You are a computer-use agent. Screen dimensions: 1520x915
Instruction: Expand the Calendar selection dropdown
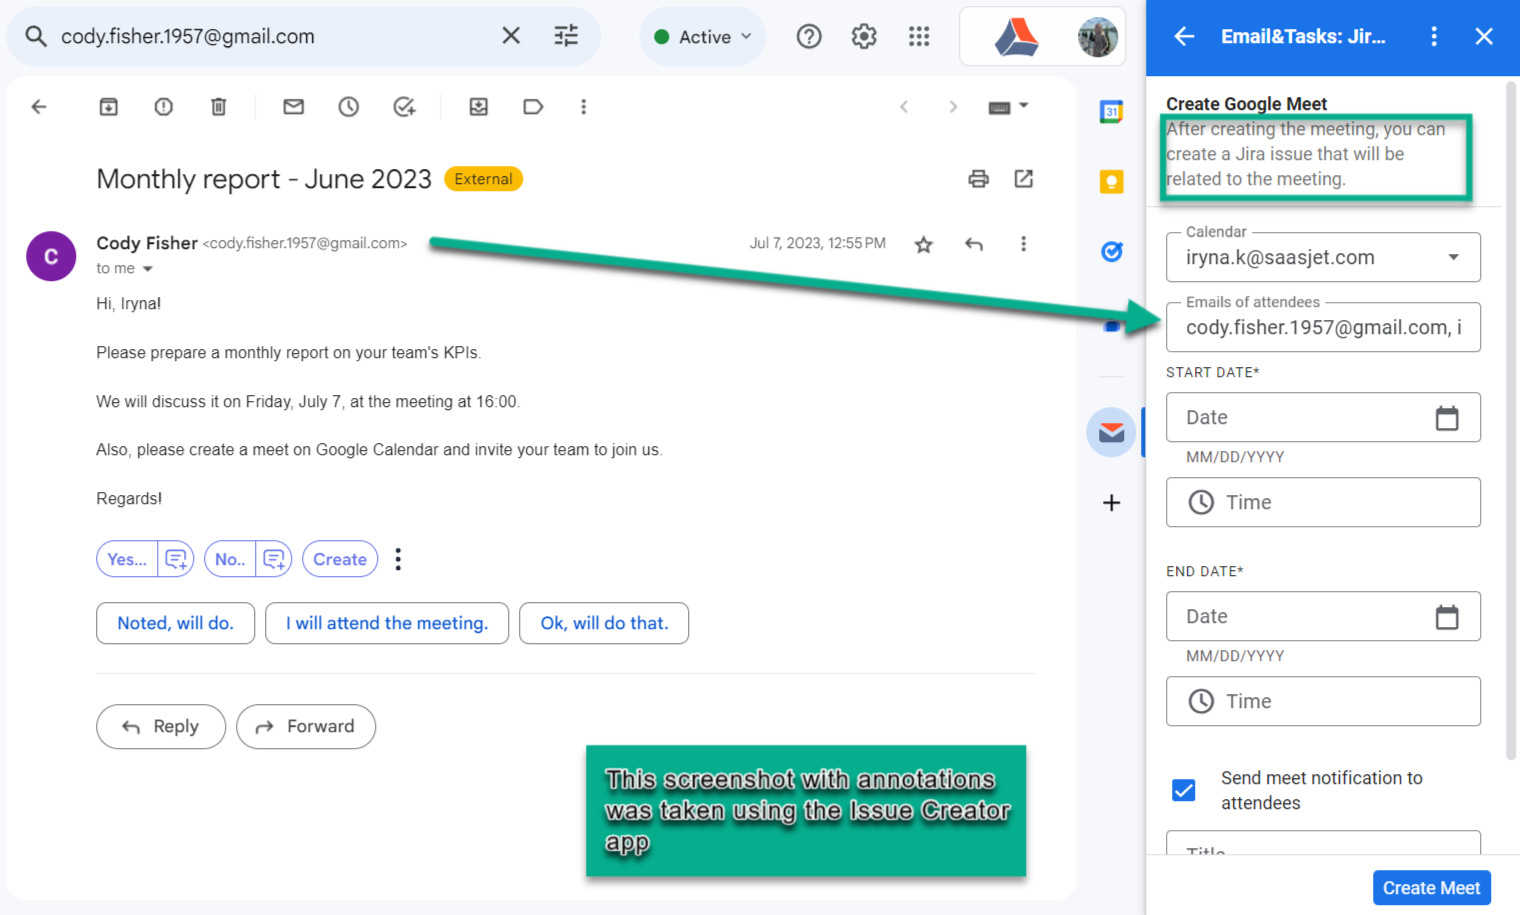point(1454,258)
